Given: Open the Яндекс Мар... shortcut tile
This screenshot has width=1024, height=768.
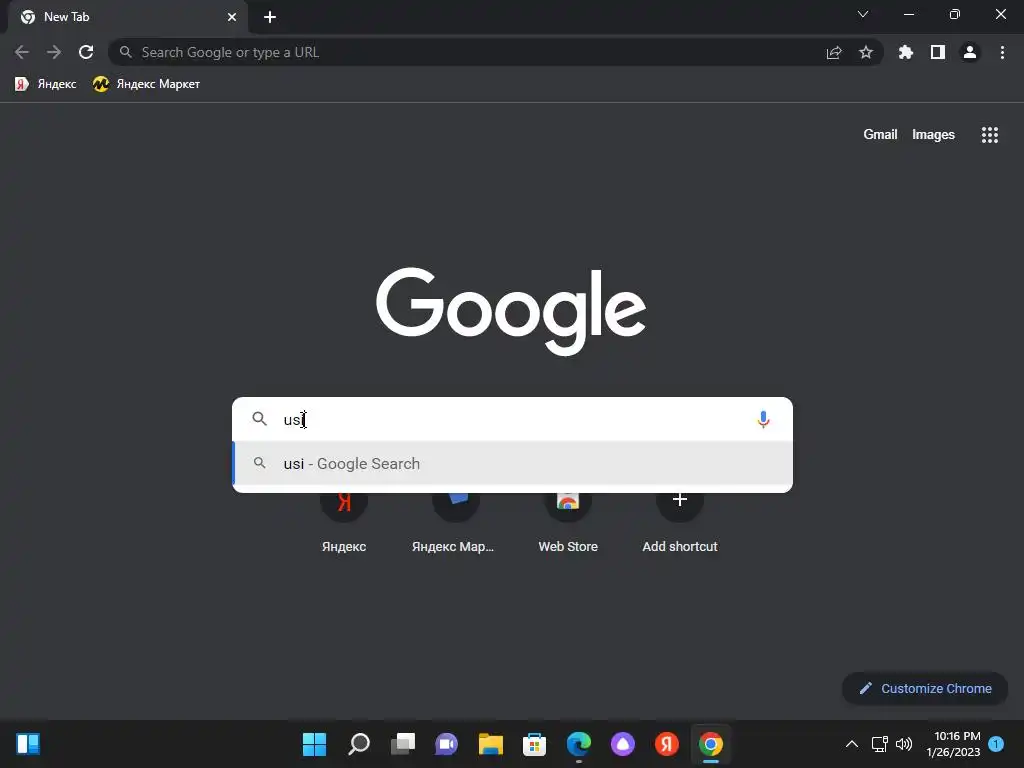Looking at the screenshot, I should (453, 522).
